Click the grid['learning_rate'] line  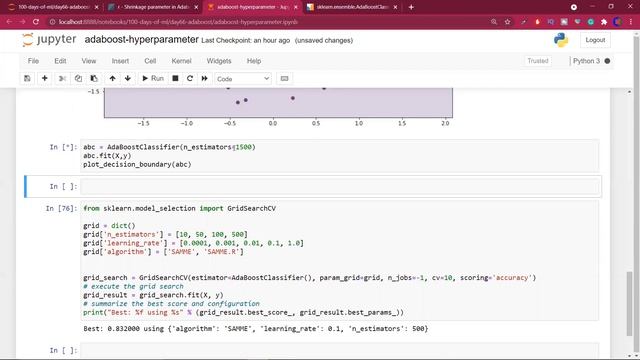[193, 243]
